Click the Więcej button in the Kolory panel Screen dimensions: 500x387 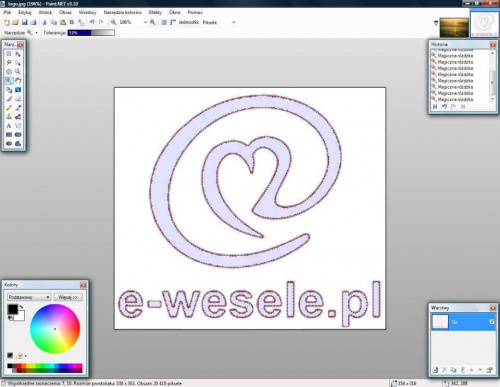point(68,297)
